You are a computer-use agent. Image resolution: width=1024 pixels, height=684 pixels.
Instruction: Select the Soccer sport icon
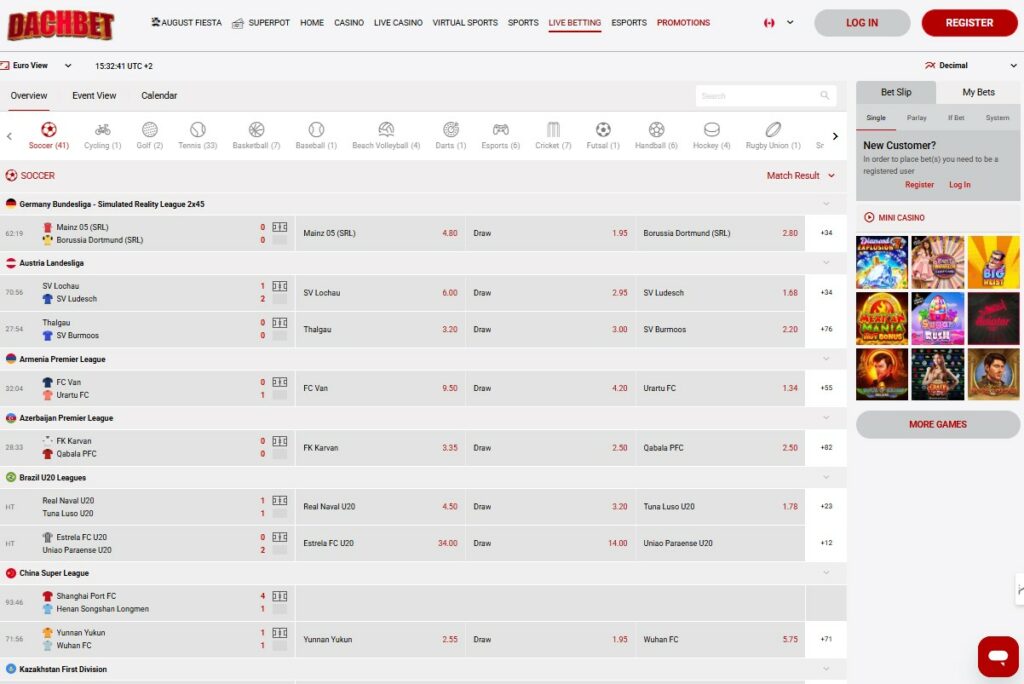(48, 135)
